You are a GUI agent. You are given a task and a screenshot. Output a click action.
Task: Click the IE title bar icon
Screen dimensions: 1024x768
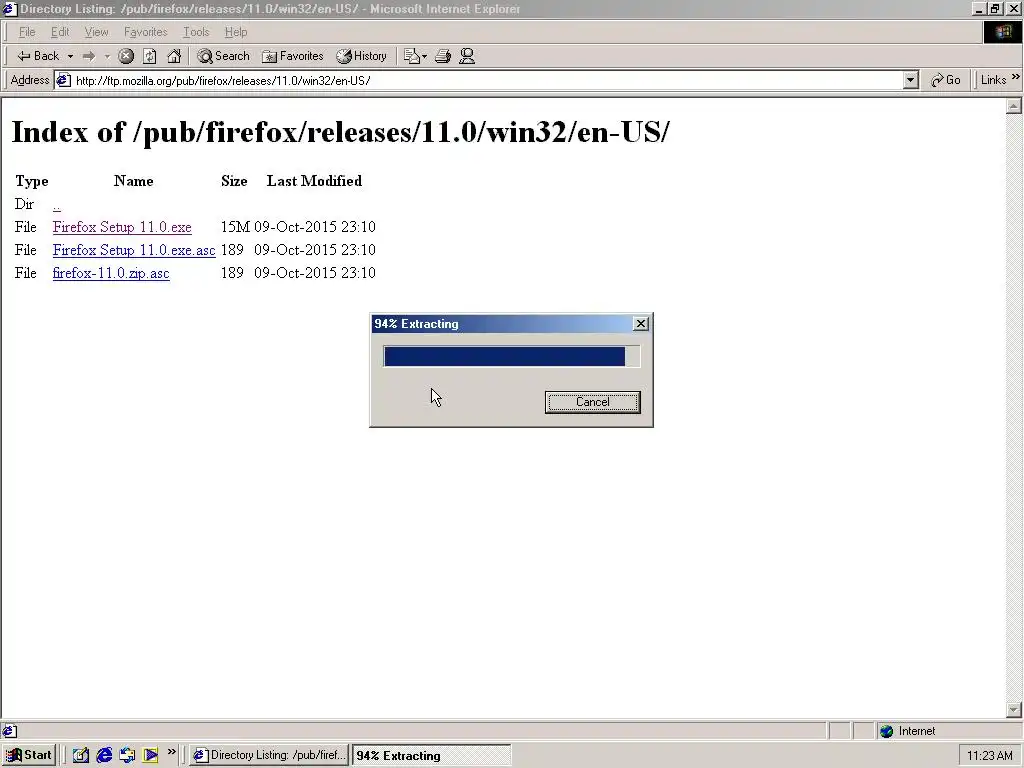point(9,8)
